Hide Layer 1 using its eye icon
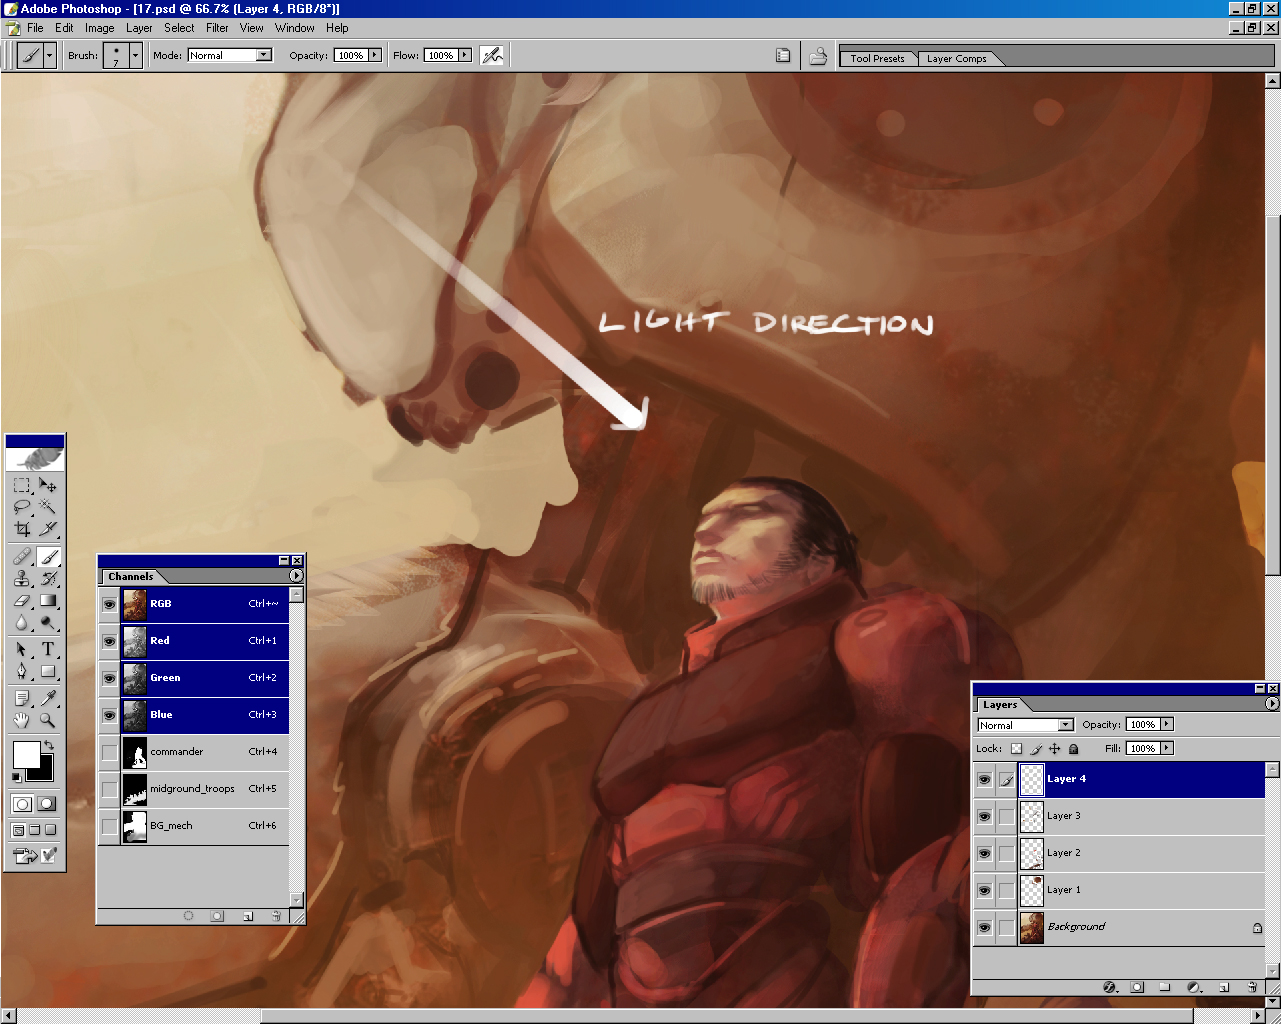This screenshot has height=1024, width=1281. tap(985, 891)
